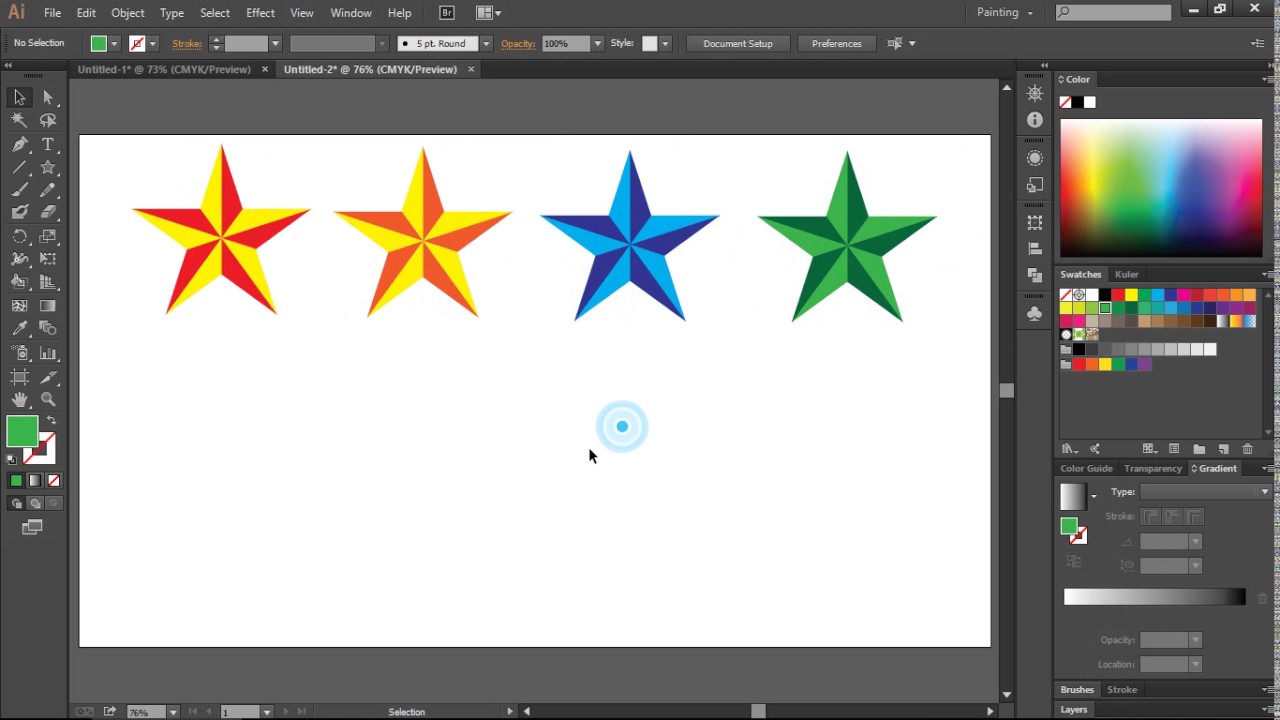Switch paint mode to Gradient

35,481
